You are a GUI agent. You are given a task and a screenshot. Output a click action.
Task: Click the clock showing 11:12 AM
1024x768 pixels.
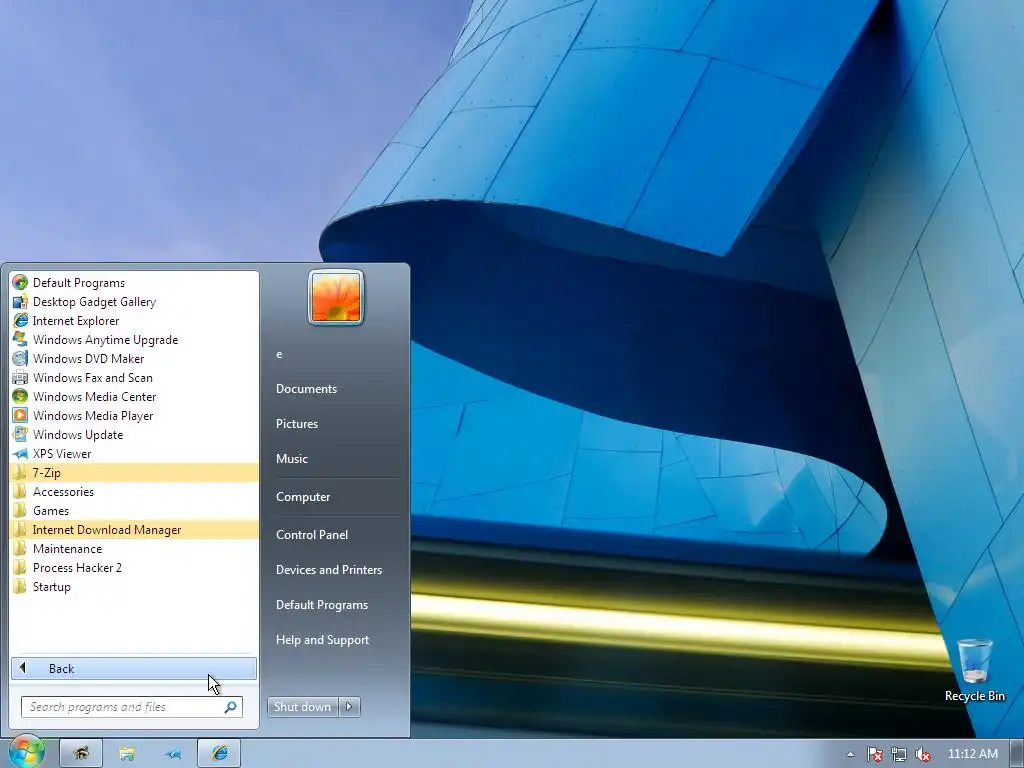(x=973, y=754)
